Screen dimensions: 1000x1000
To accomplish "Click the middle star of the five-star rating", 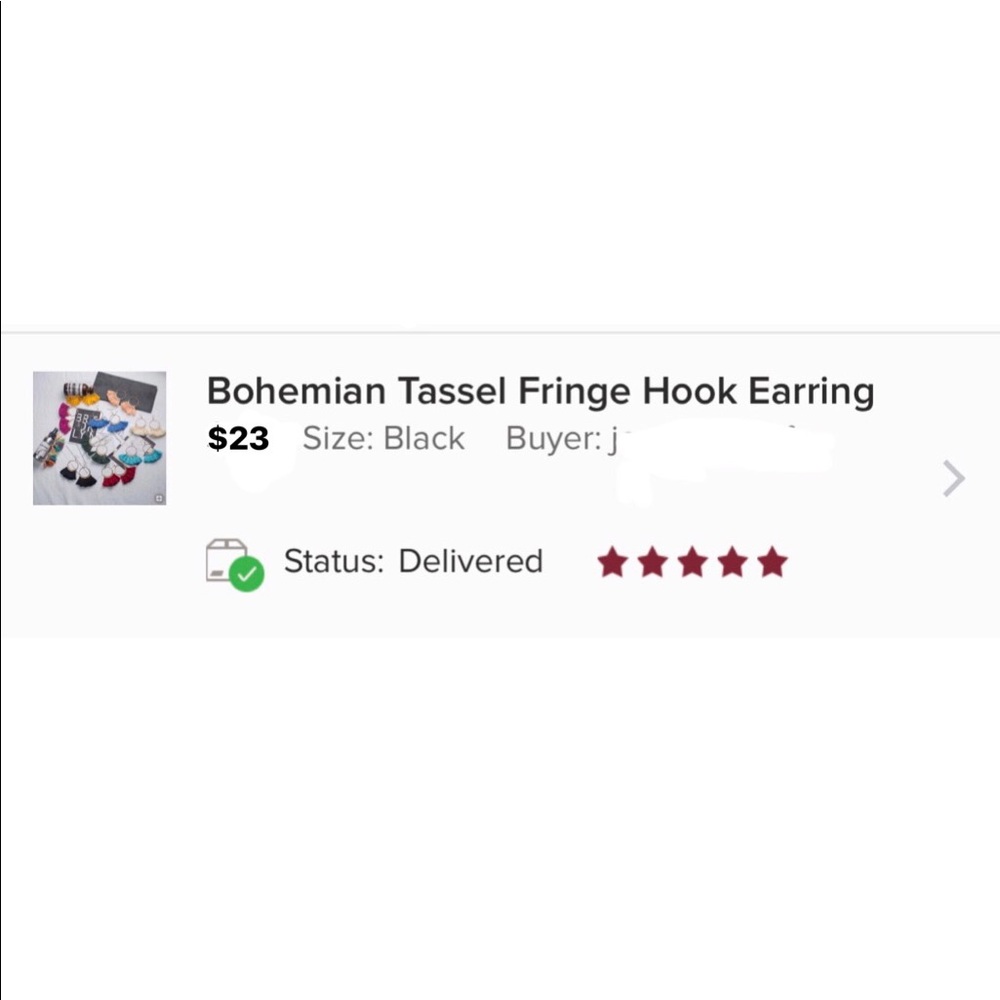I will click(694, 561).
